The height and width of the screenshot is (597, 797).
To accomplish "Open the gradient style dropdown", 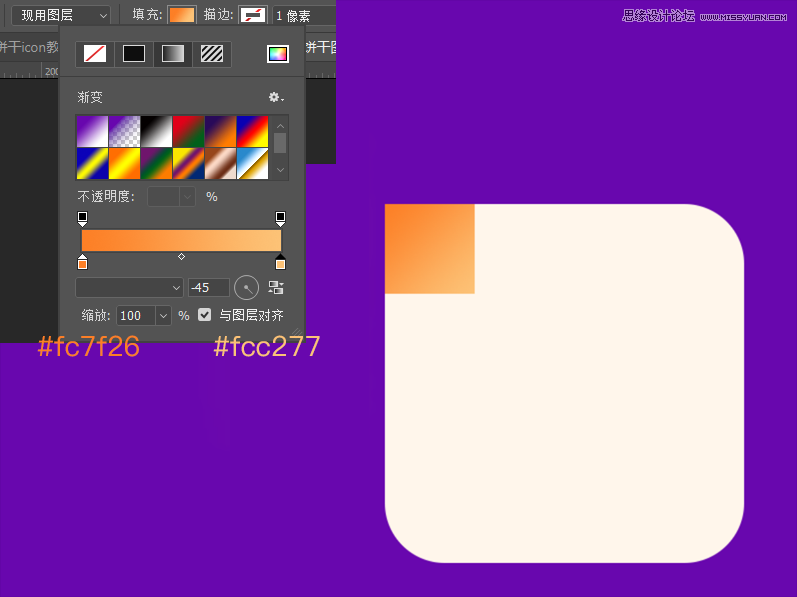I will click(x=129, y=288).
